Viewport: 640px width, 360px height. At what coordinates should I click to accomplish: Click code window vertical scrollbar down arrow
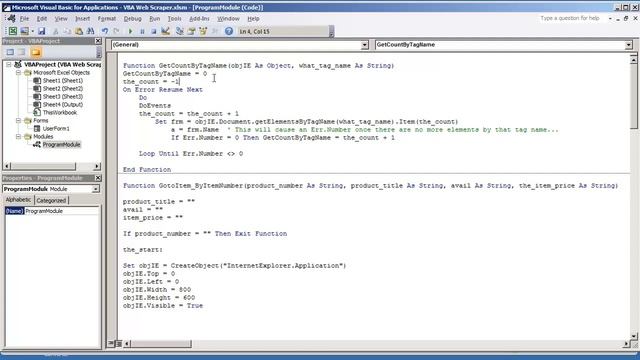pyautogui.click(x=633, y=336)
